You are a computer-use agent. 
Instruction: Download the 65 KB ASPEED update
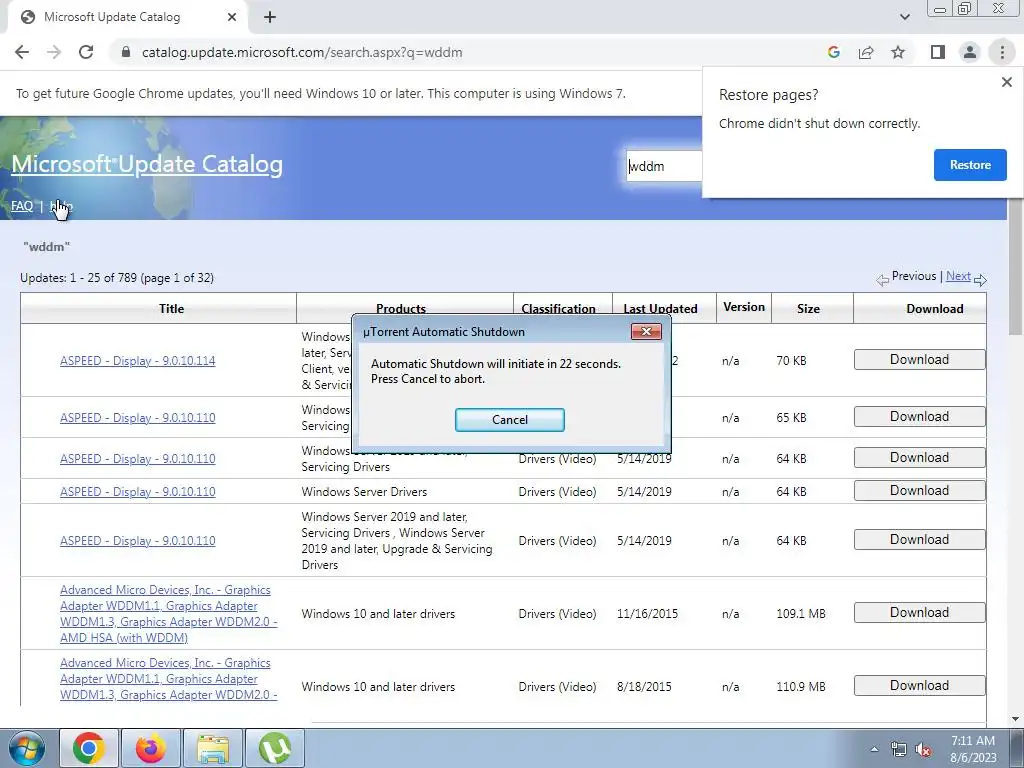tap(920, 417)
